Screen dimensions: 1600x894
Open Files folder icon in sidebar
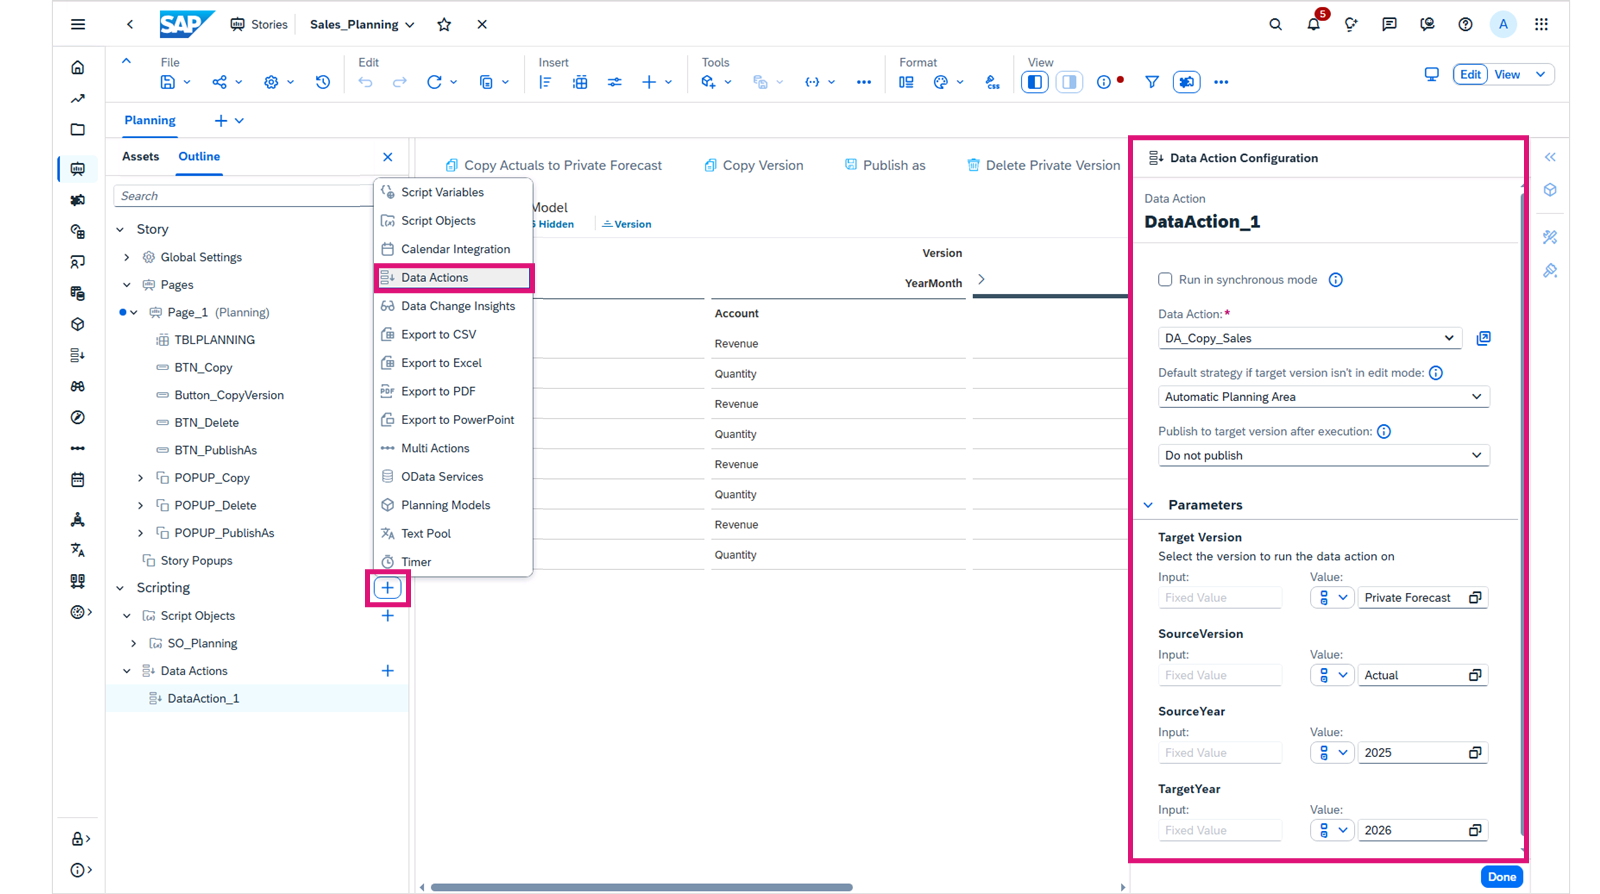point(78,130)
